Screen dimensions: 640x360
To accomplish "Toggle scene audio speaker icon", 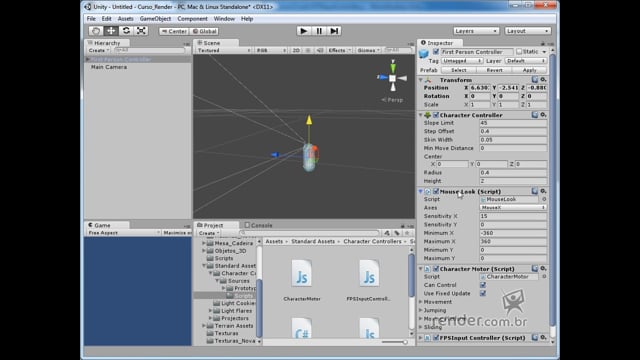I will (320, 50).
